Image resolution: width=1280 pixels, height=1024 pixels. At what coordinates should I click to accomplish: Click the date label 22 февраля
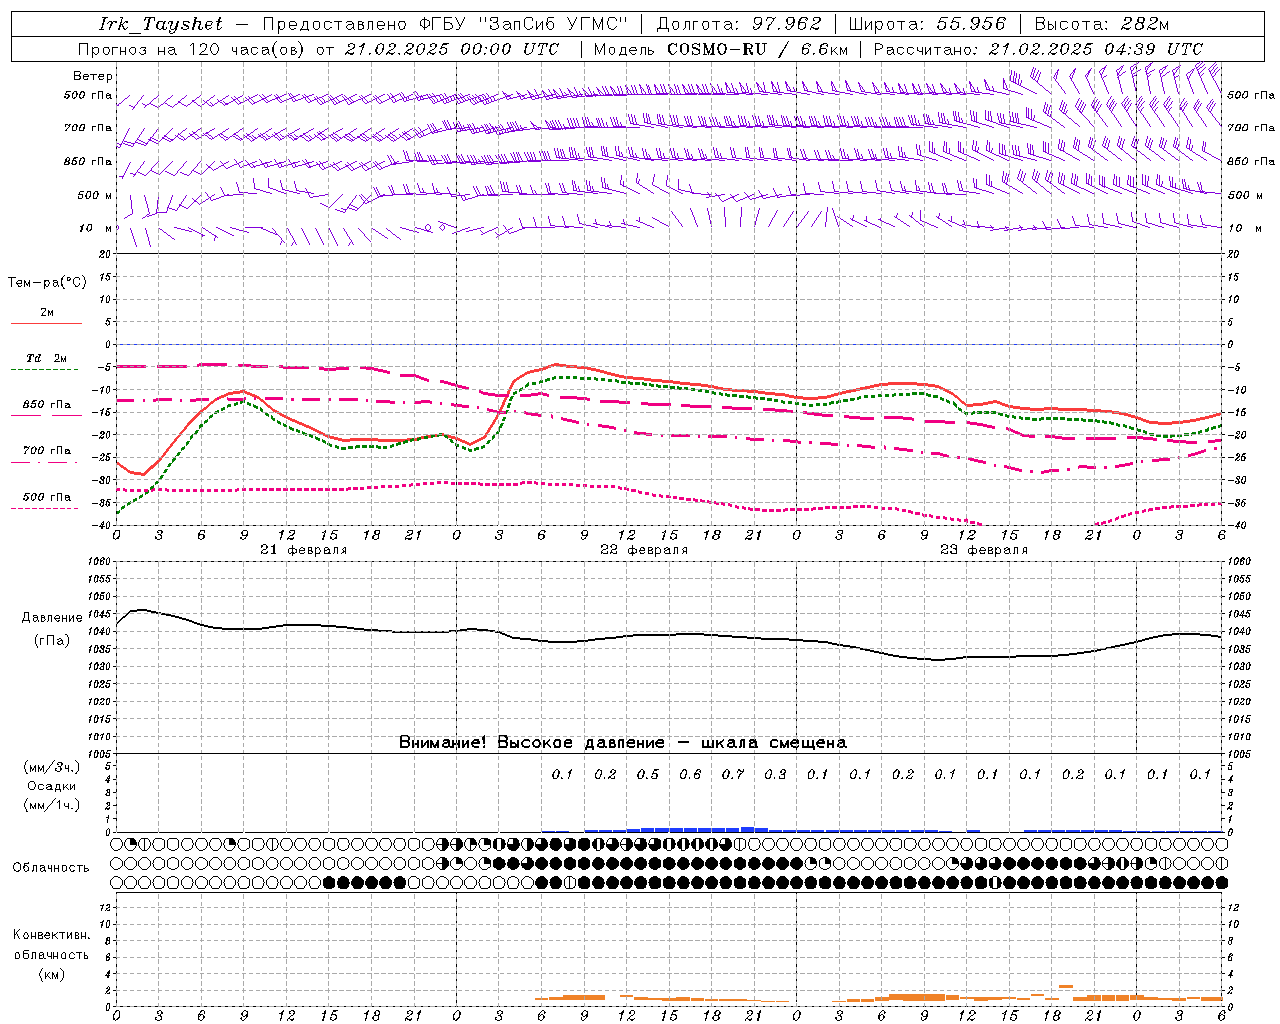pos(644,550)
